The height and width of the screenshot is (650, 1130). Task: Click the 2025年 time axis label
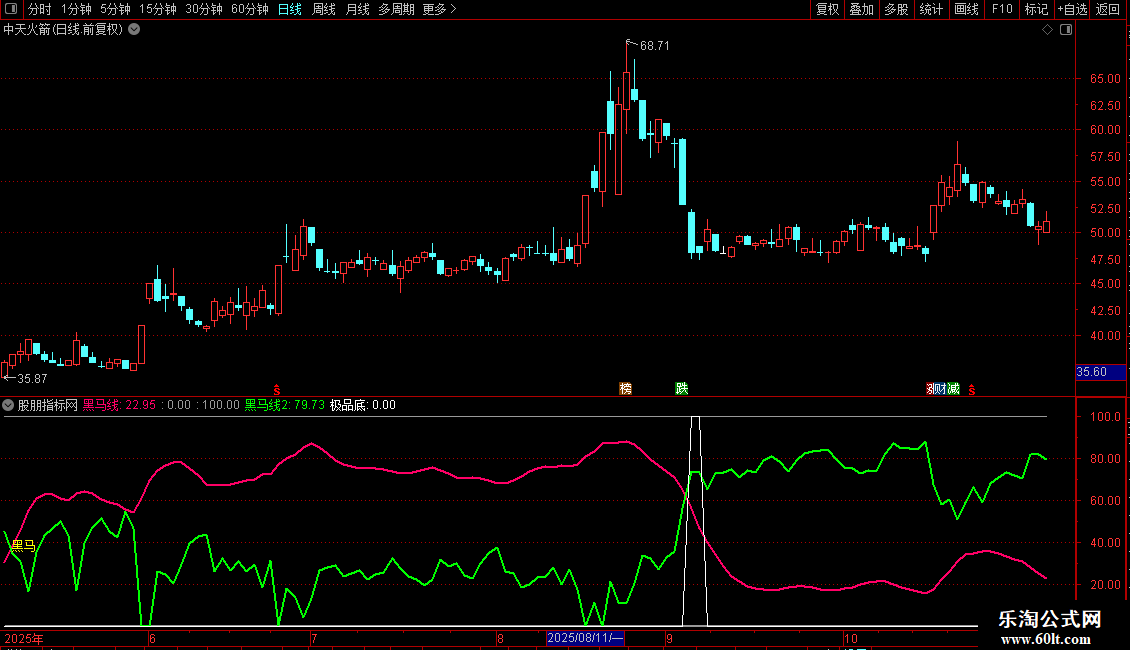tap(24, 638)
